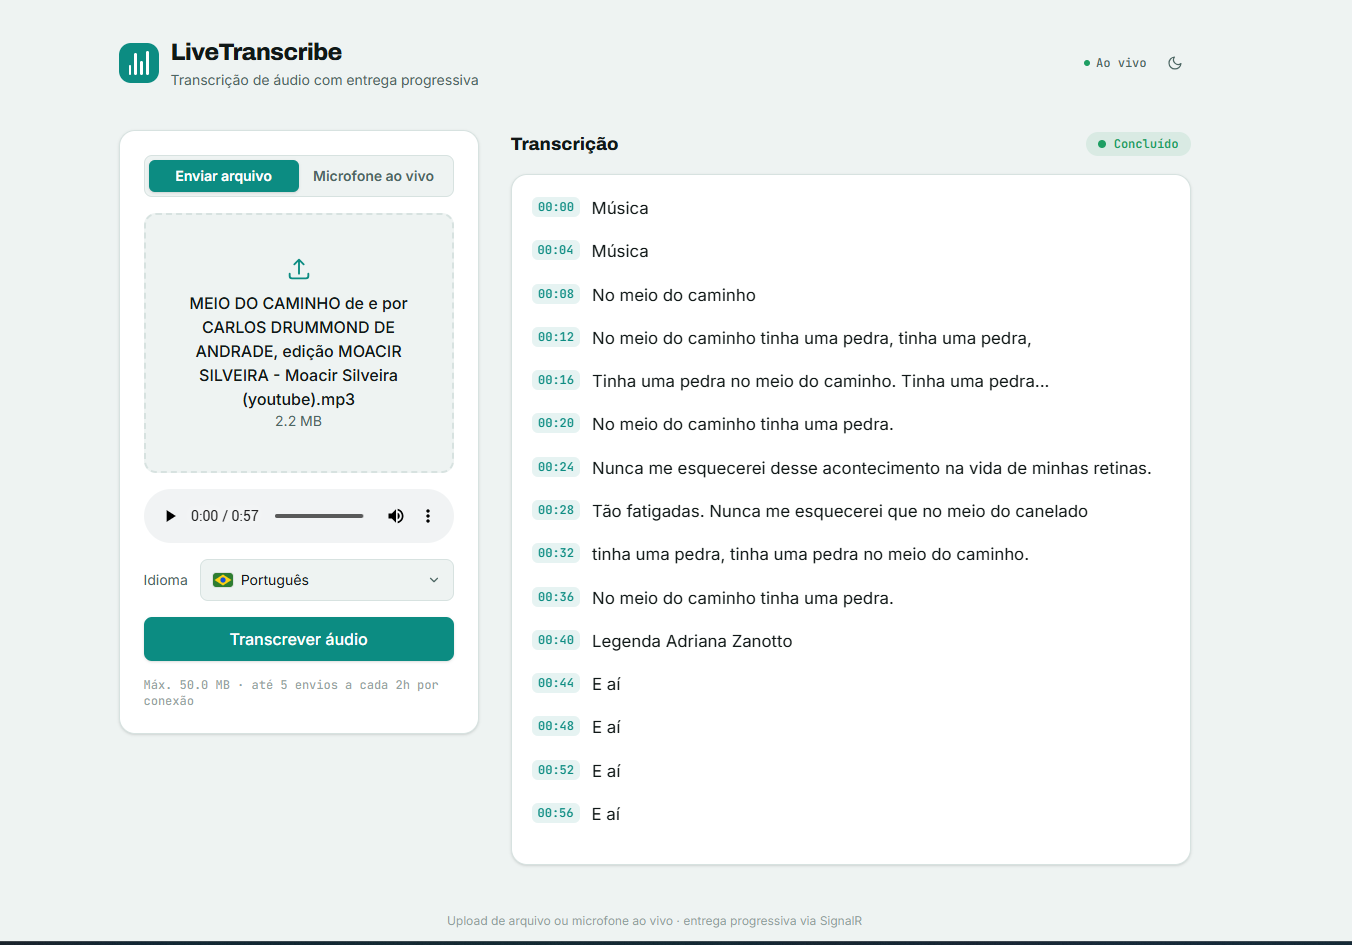
Task: Click the LiveTranscribe title text
Action: [x=256, y=52]
